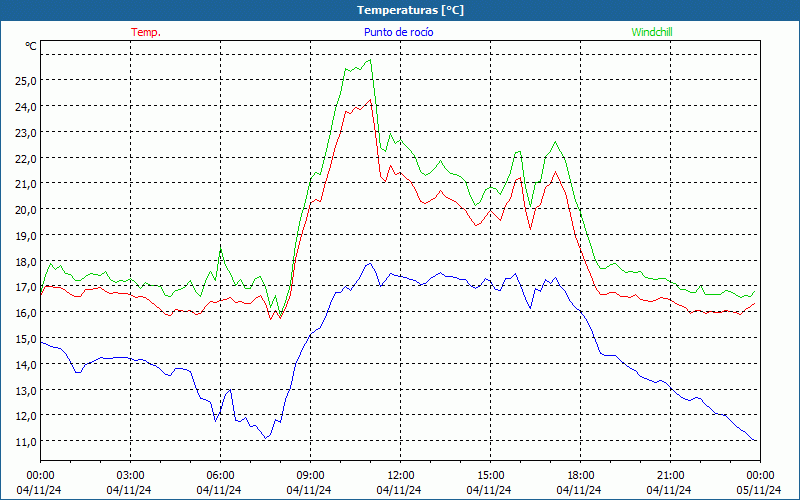Click the °C unit label on the axis
This screenshot has height=500, width=800.
31,46
